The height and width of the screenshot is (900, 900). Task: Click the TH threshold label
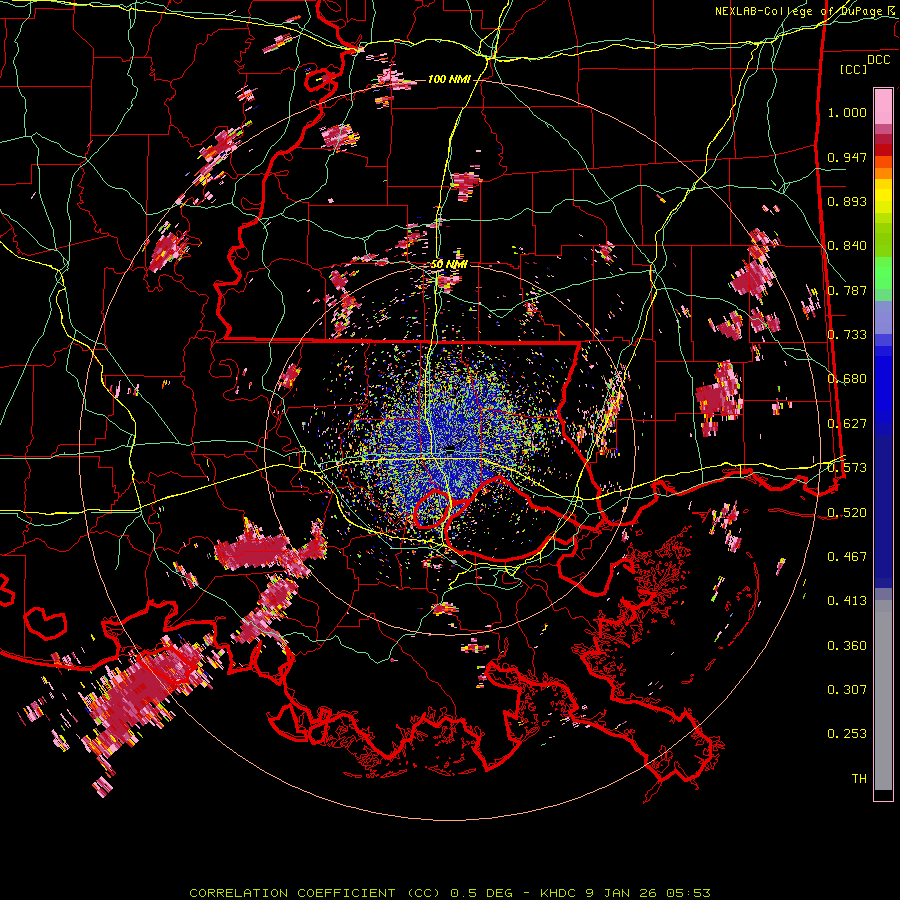(x=859, y=779)
